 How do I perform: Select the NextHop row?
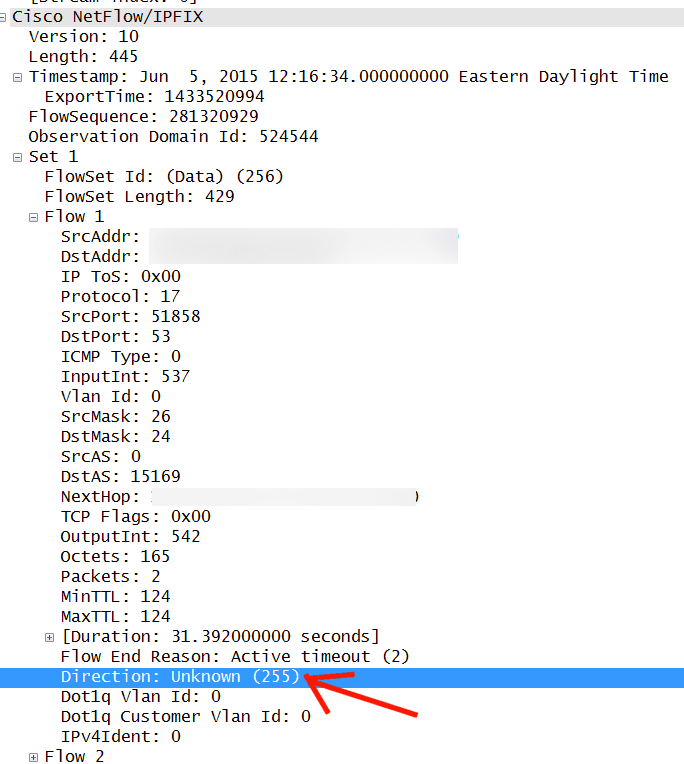coord(240,497)
